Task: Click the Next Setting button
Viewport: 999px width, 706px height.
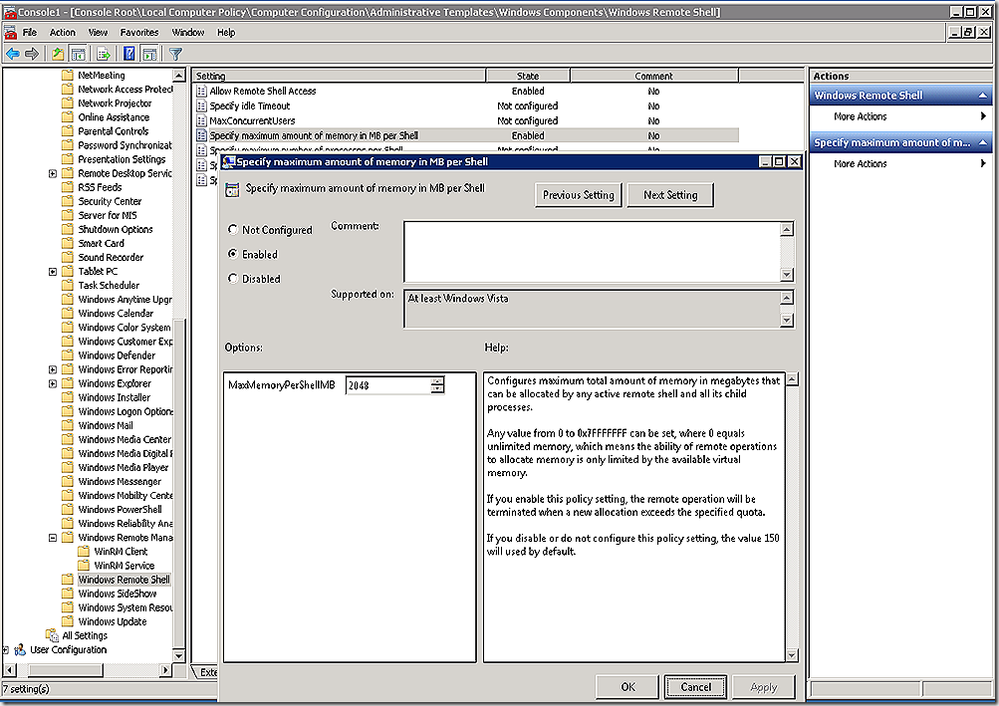Action: (670, 195)
